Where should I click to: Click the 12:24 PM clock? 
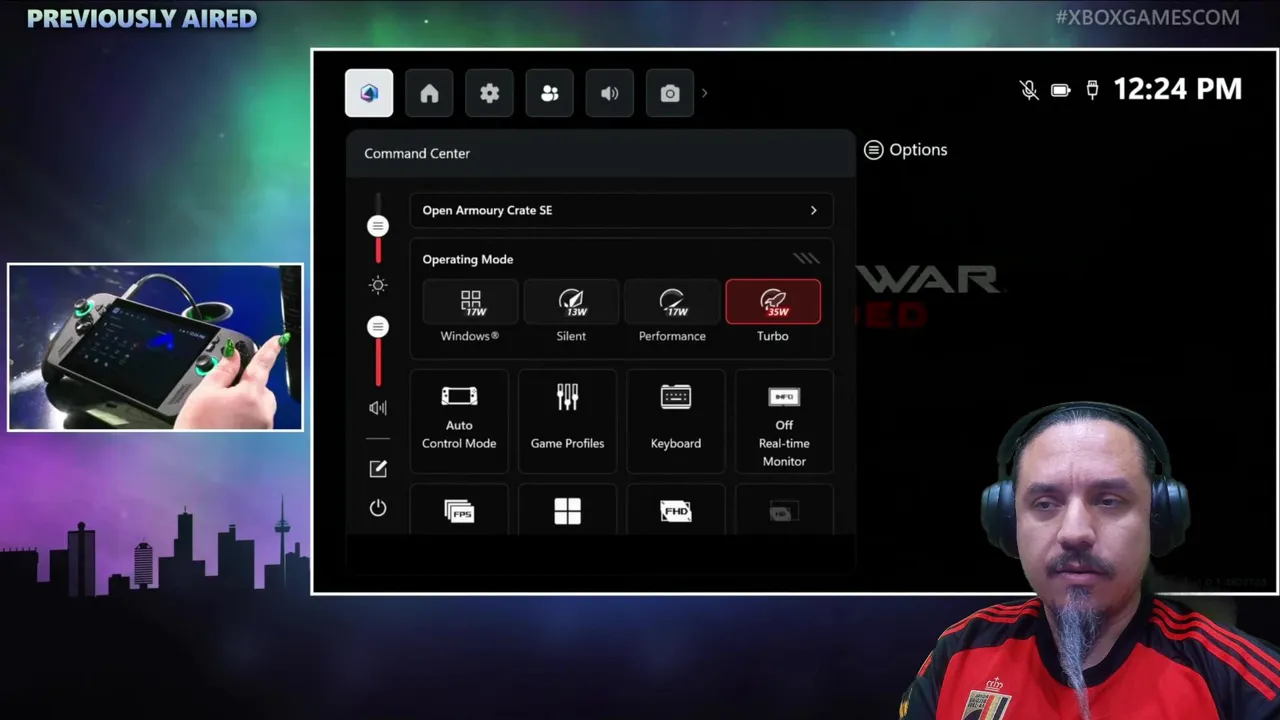point(1177,89)
